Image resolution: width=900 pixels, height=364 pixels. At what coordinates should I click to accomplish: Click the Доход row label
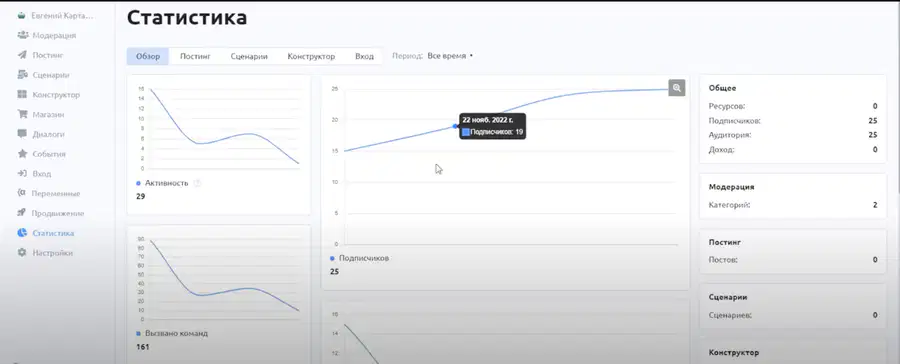tap(721, 149)
